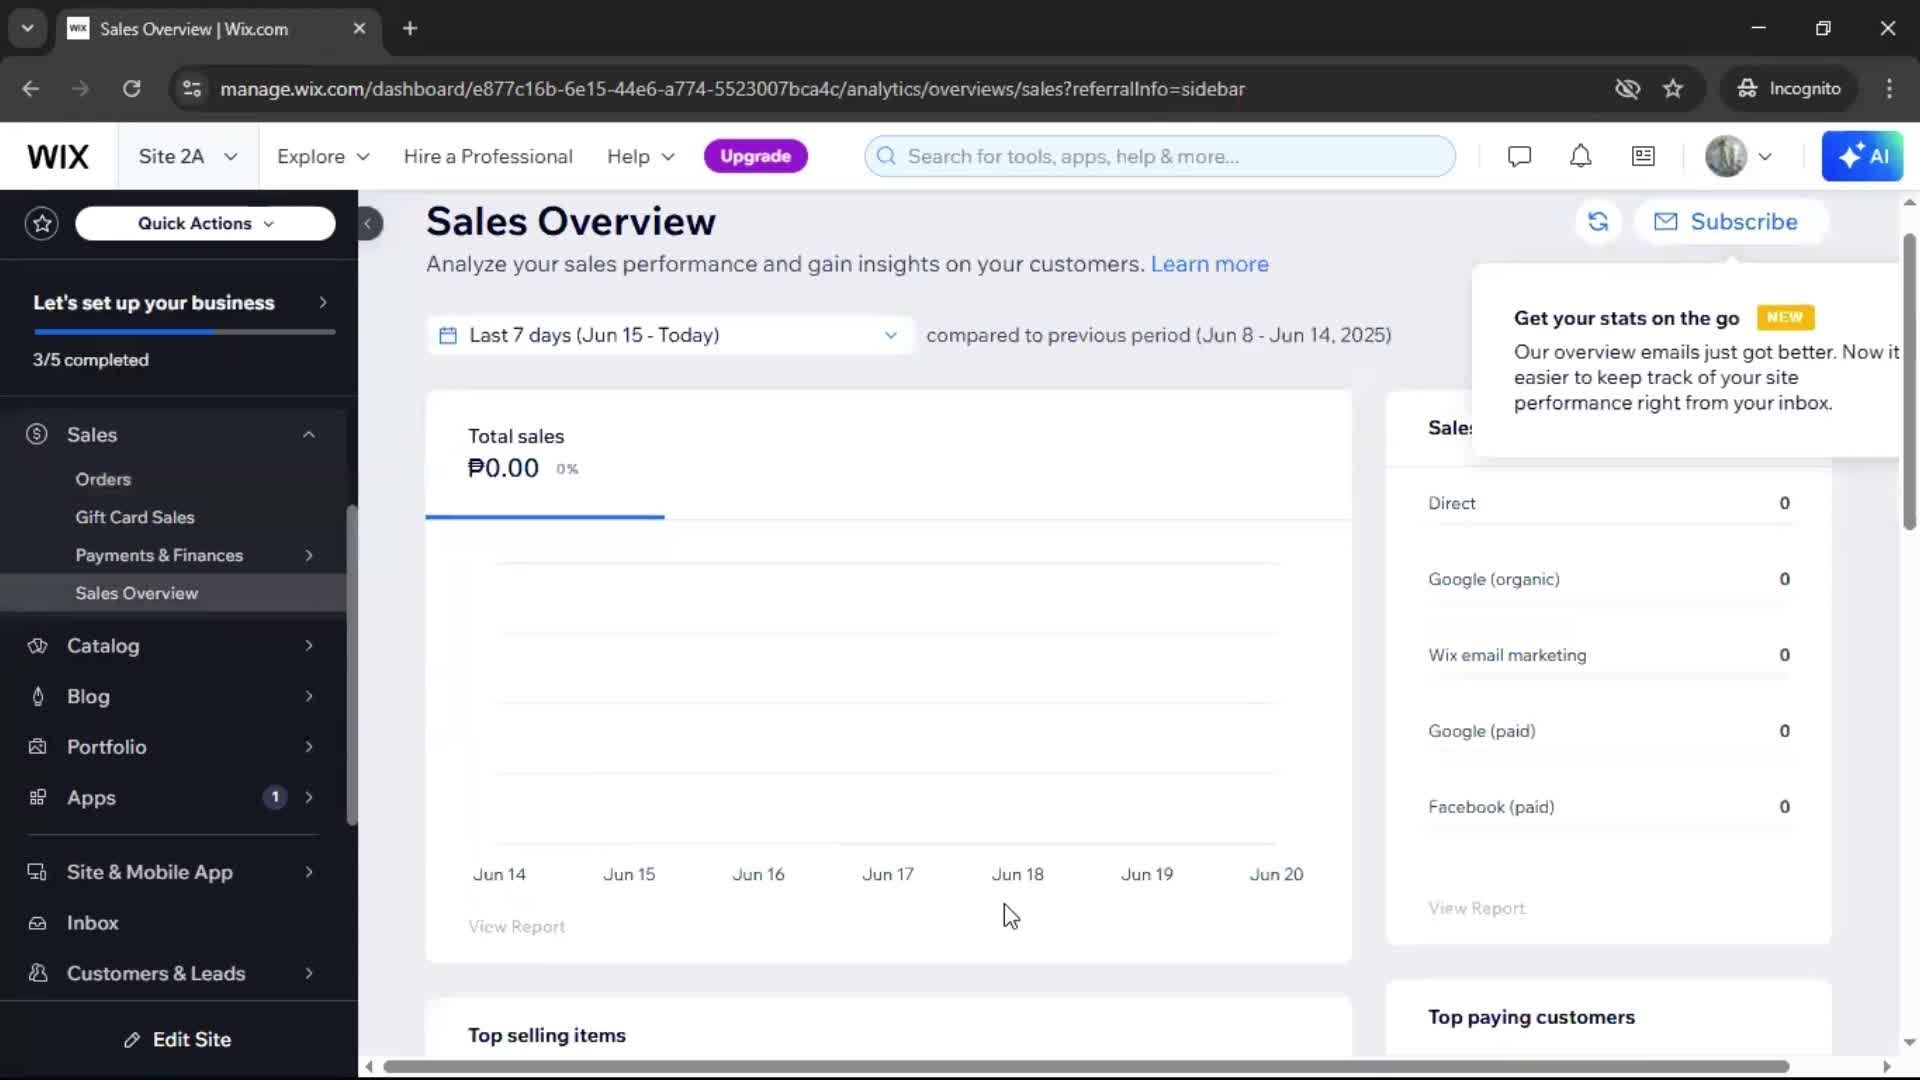Screen dimensions: 1920x1080
Task: Open the Explore dropdown menu
Action: click(x=323, y=157)
